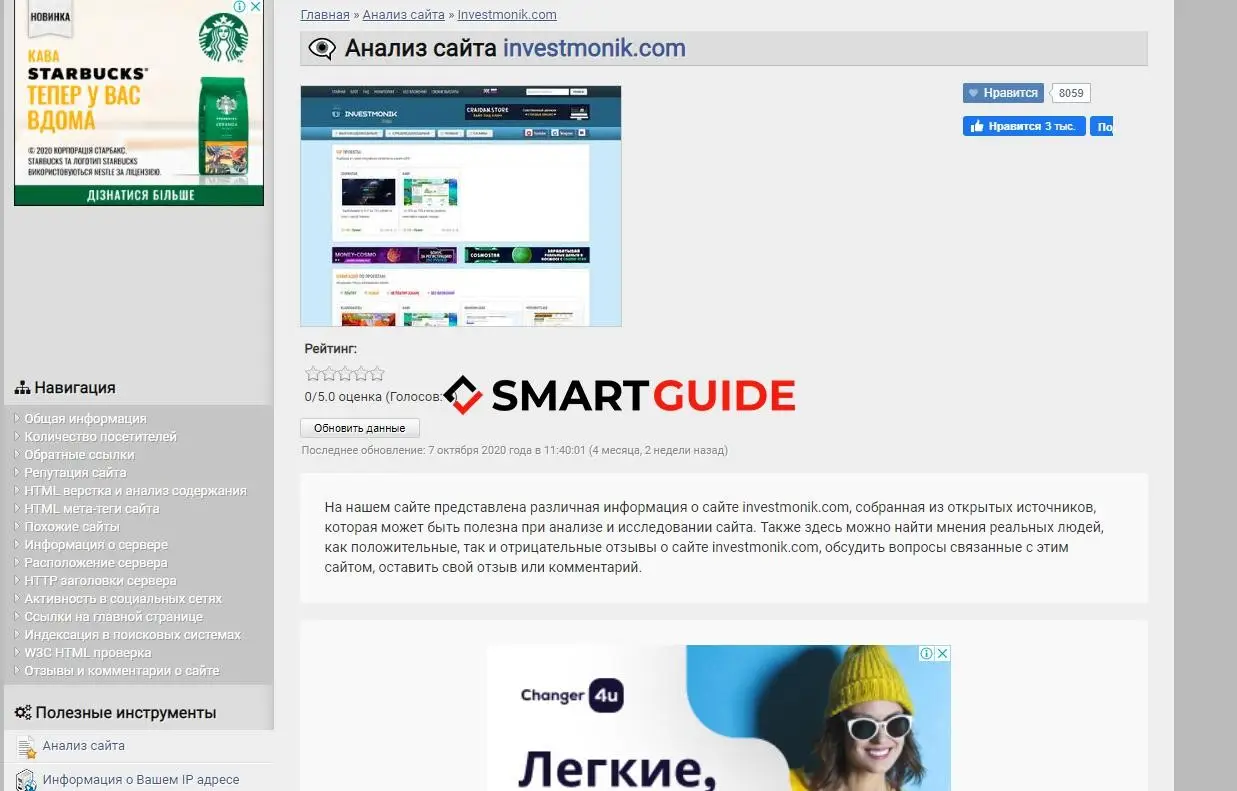This screenshot has height=791, width=1237.
Task: Close the Changer 4u advertisement
Action: coord(942,653)
